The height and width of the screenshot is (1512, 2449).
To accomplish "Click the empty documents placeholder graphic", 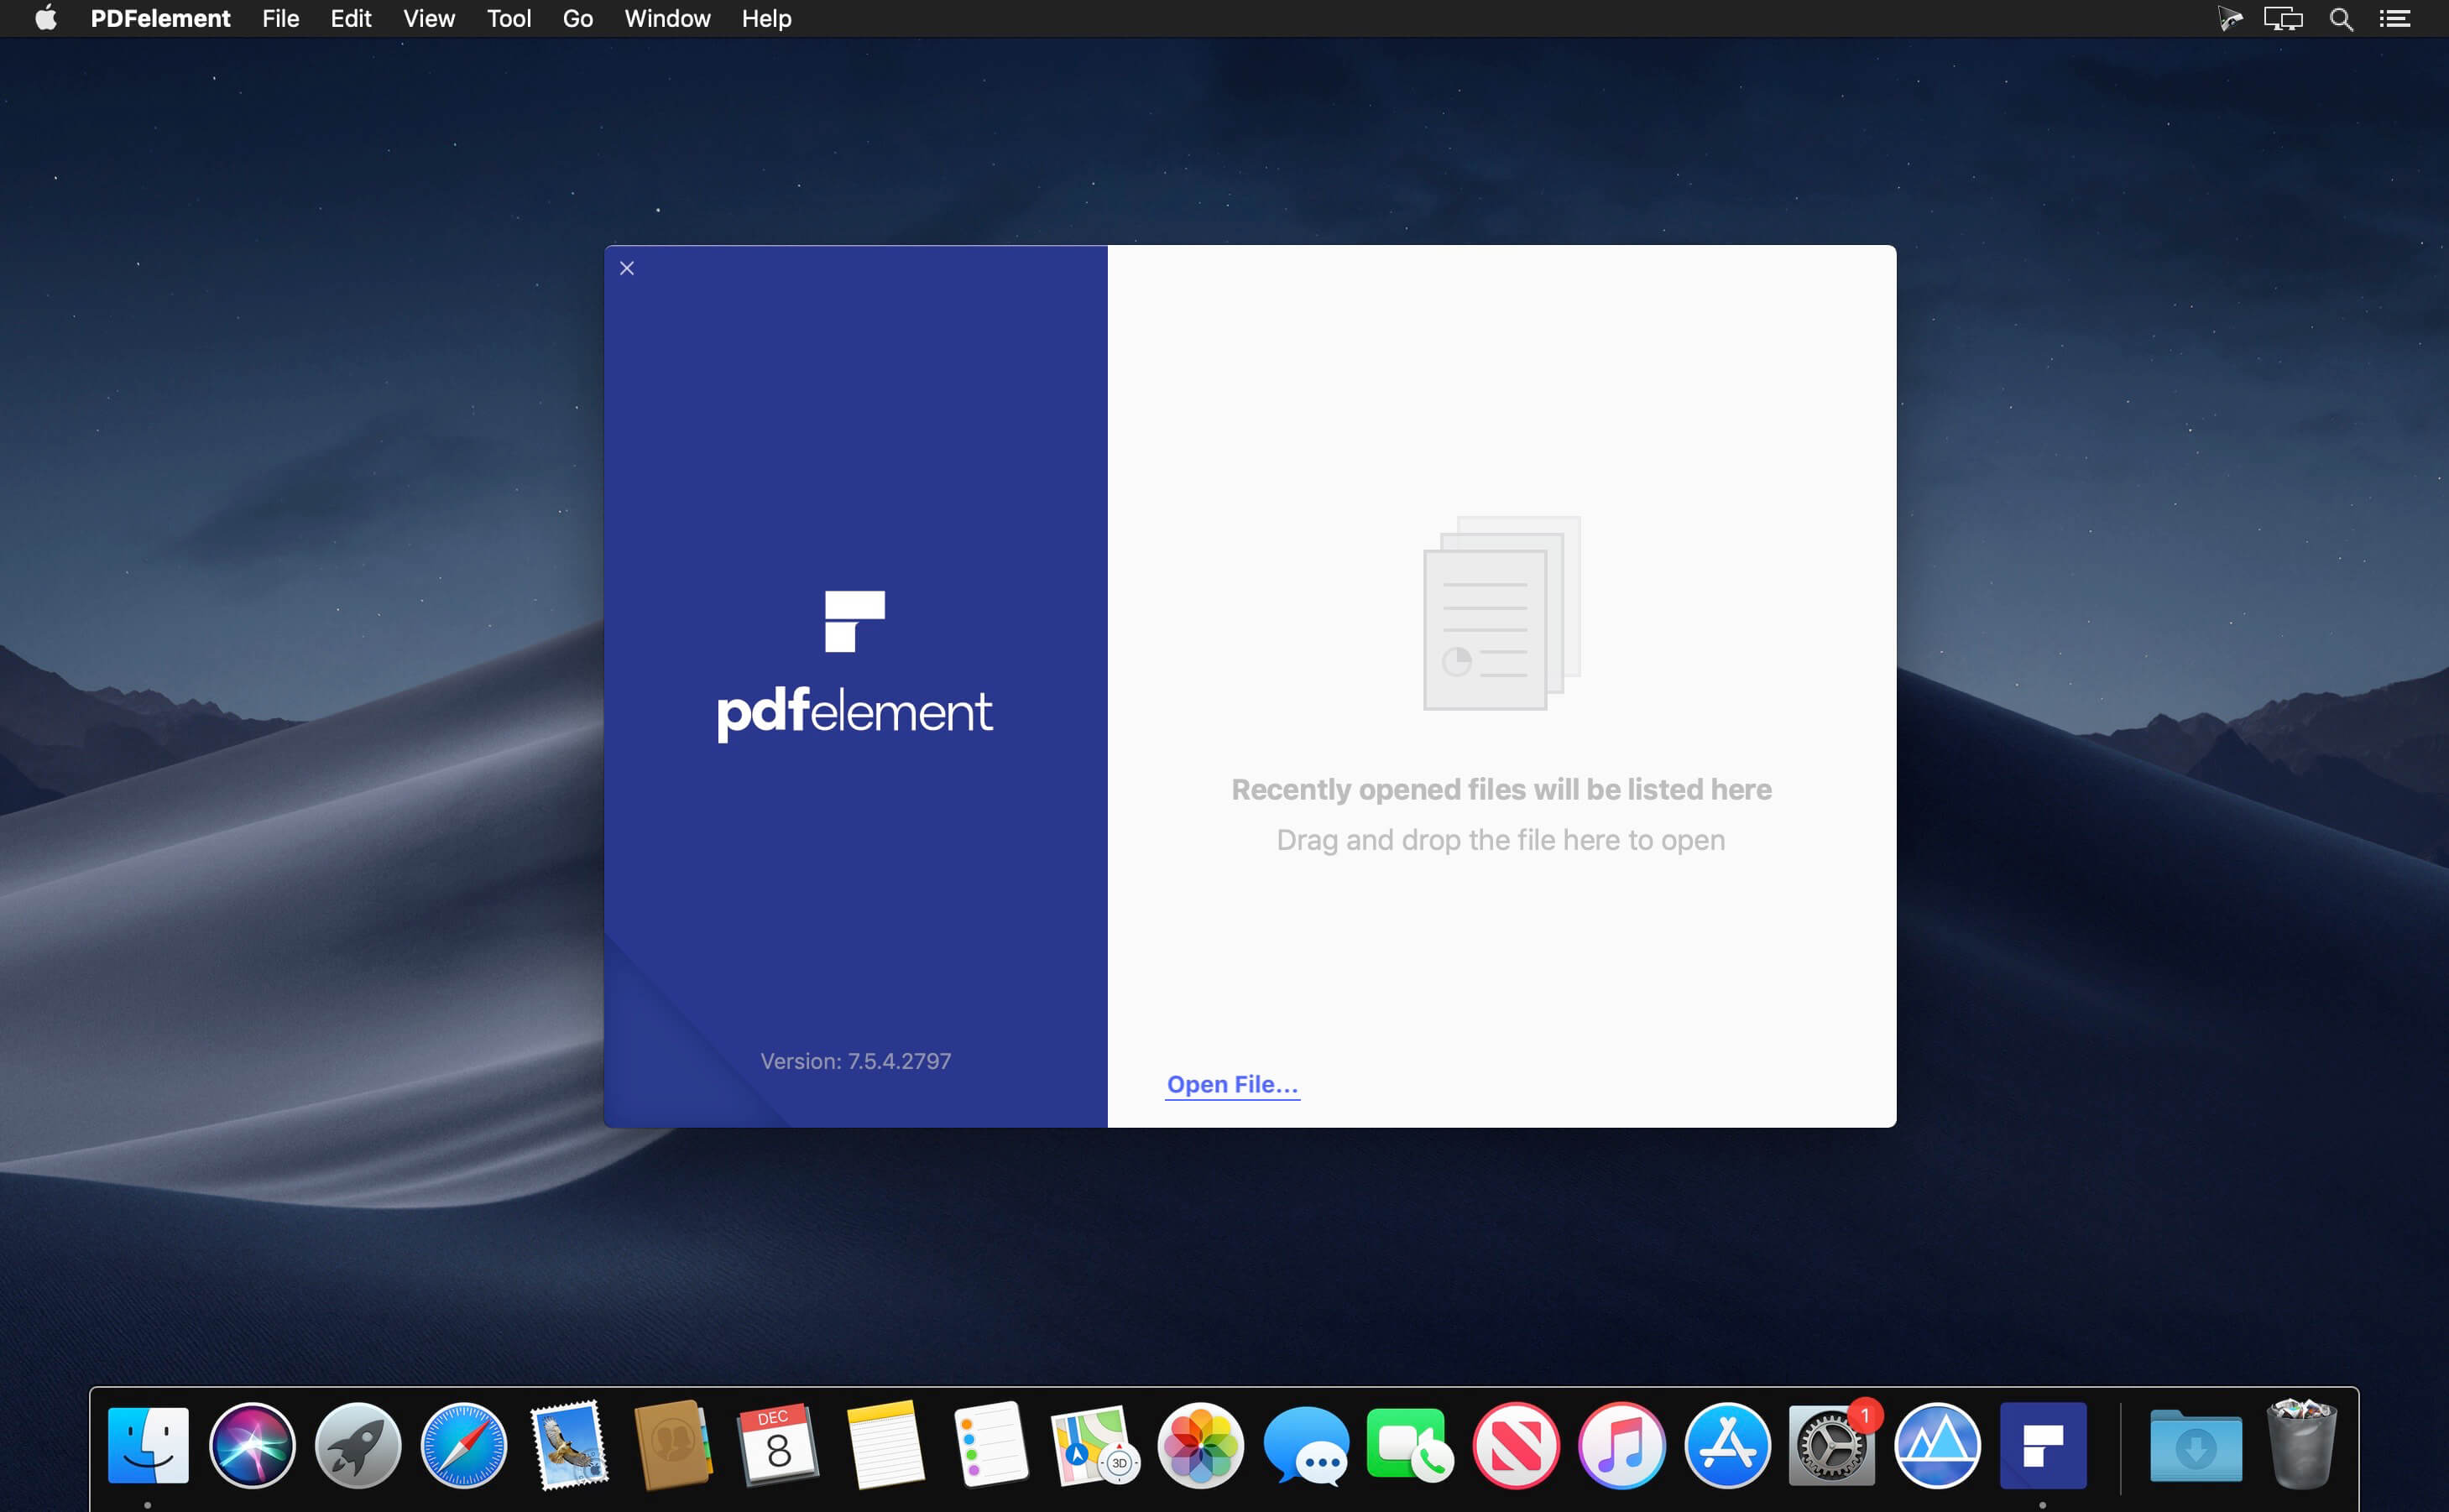I will (x=1501, y=613).
